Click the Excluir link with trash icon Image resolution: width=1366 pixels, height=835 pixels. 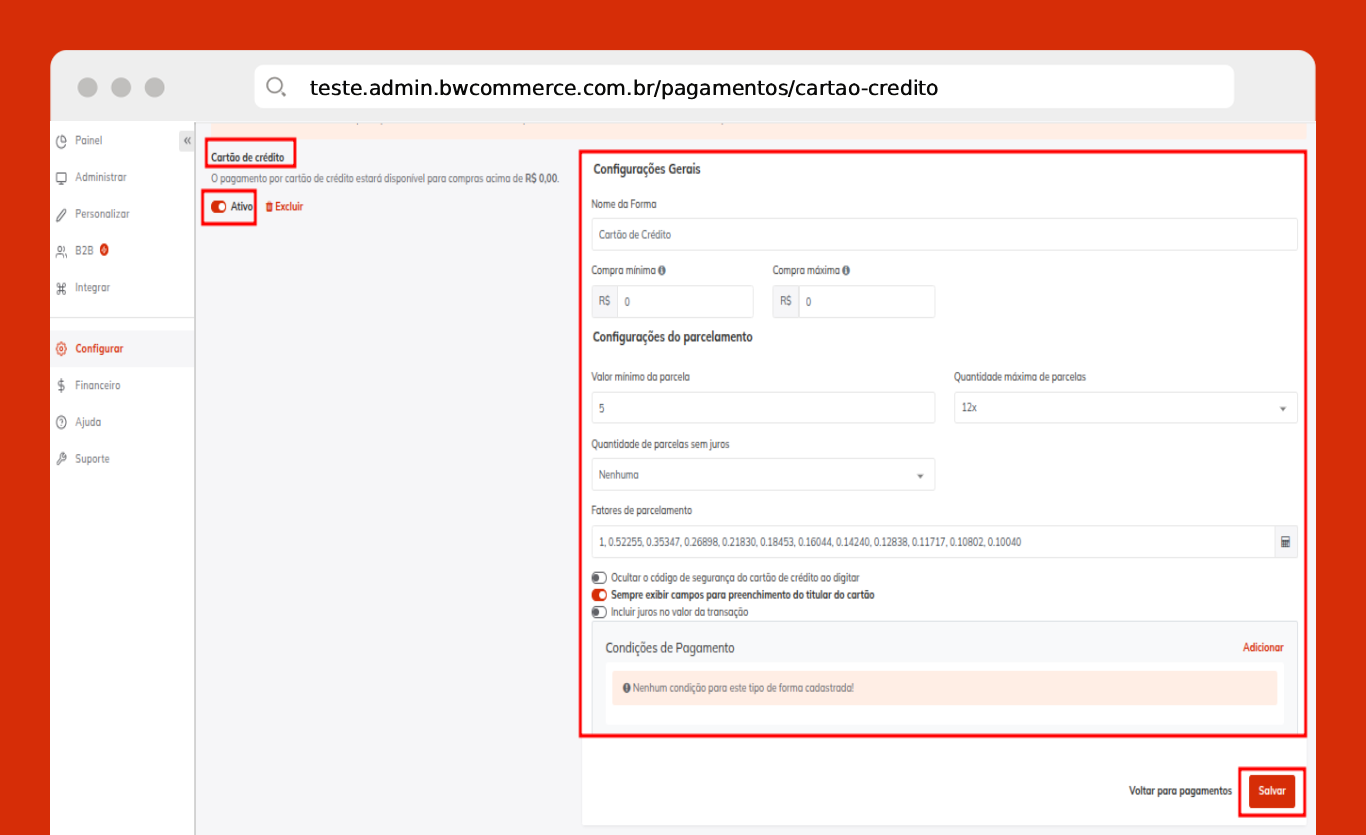[x=284, y=207]
